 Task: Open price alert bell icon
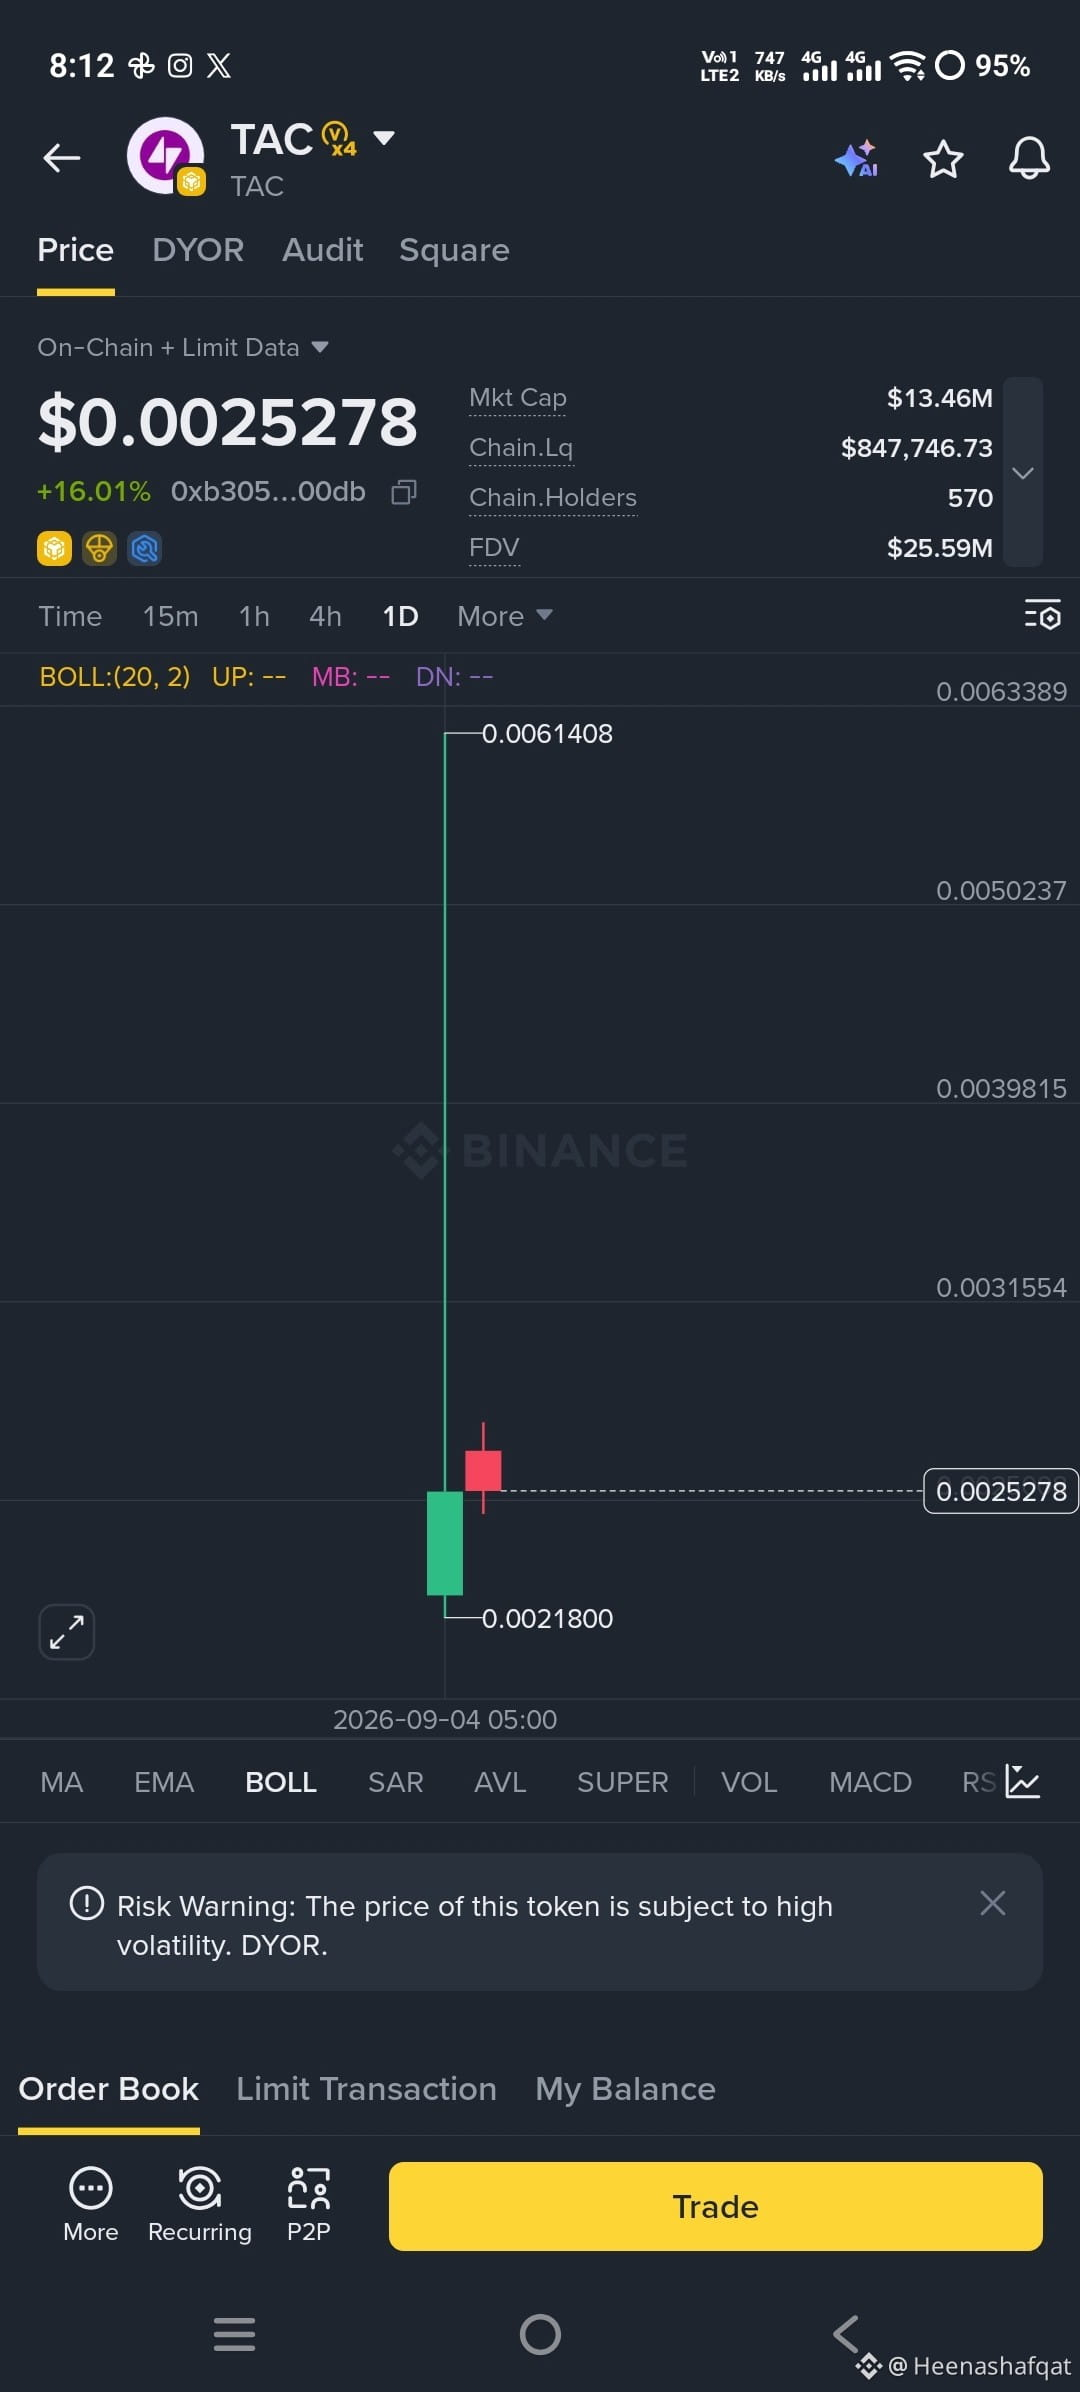1029,158
